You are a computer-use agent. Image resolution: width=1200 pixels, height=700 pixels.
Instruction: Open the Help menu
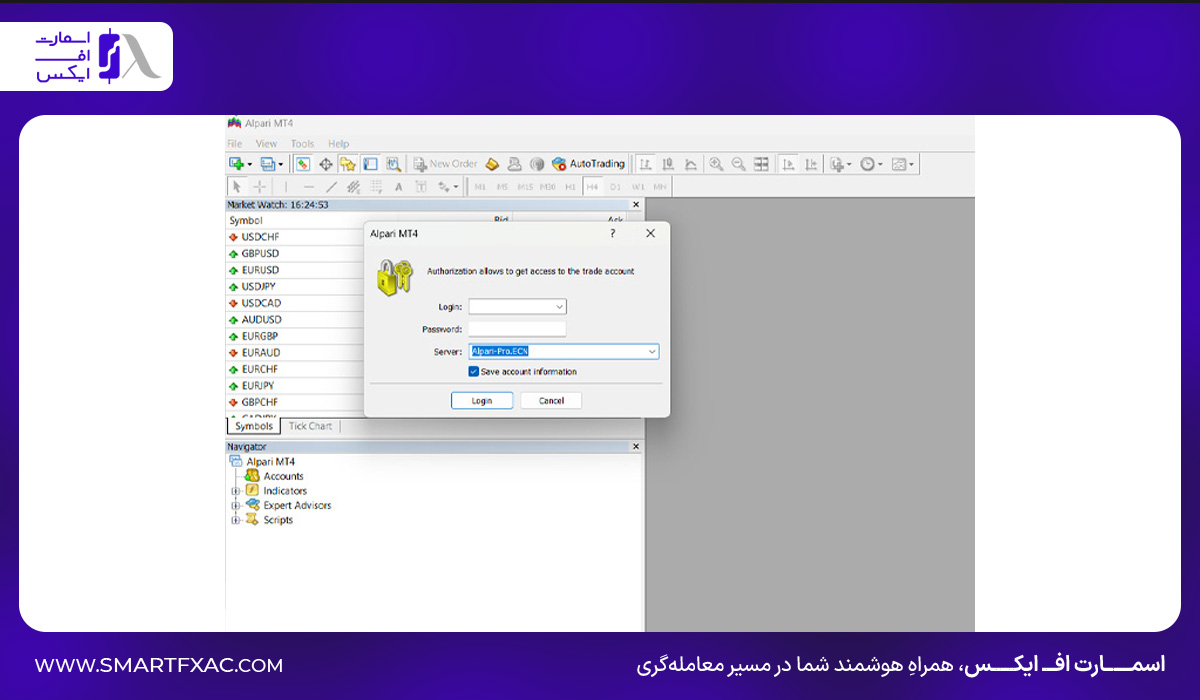339,144
